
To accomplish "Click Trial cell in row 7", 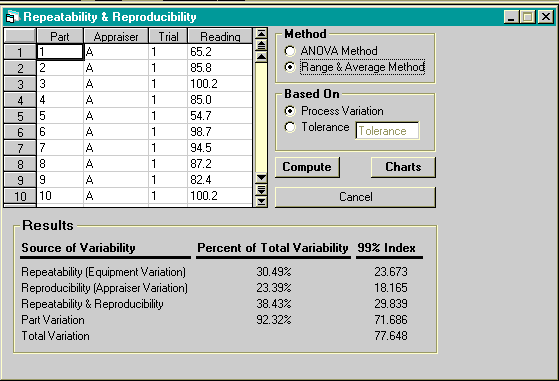I will coord(168,148).
